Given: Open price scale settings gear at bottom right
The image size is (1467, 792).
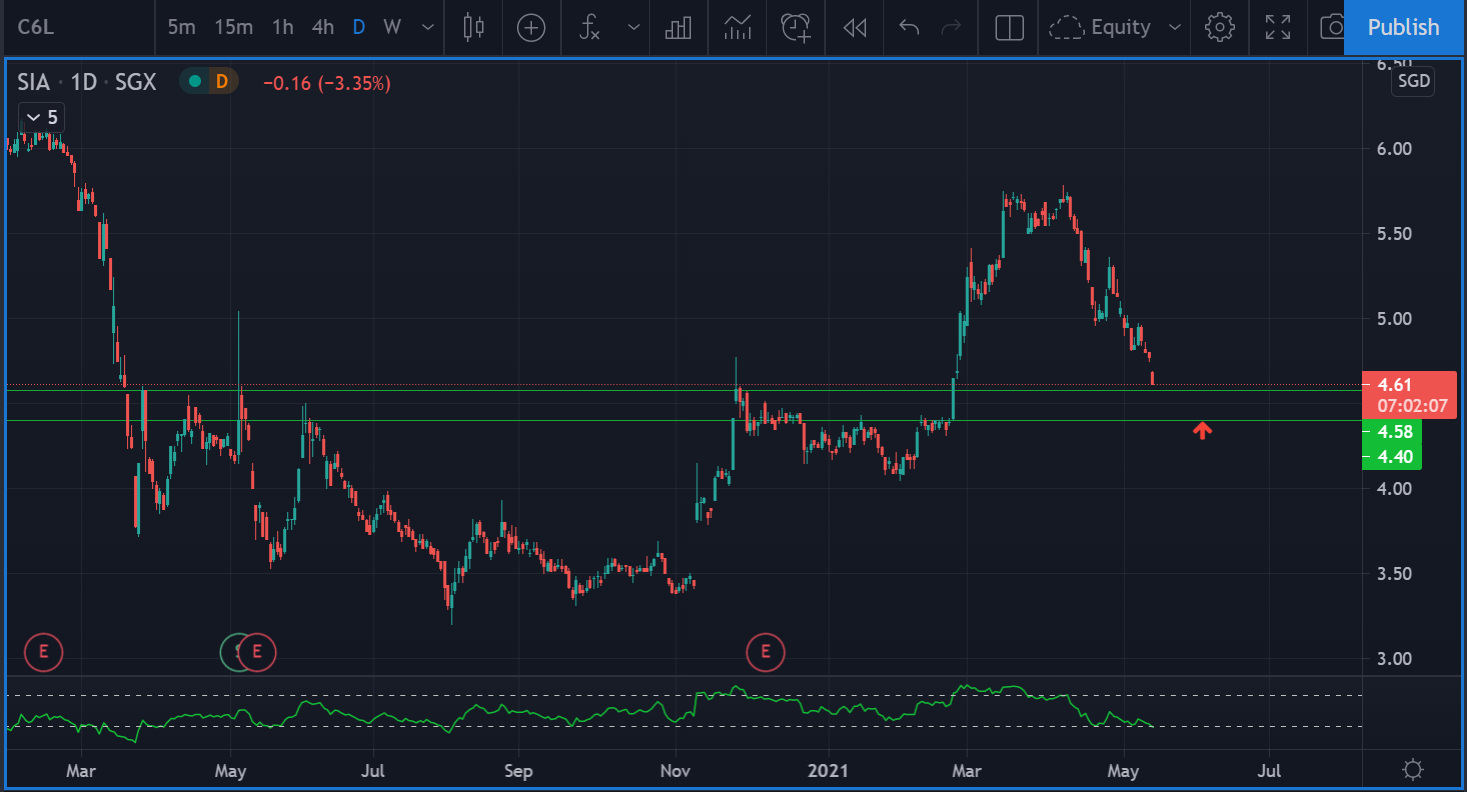Looking at the screenshot, I should point(1413,770).
